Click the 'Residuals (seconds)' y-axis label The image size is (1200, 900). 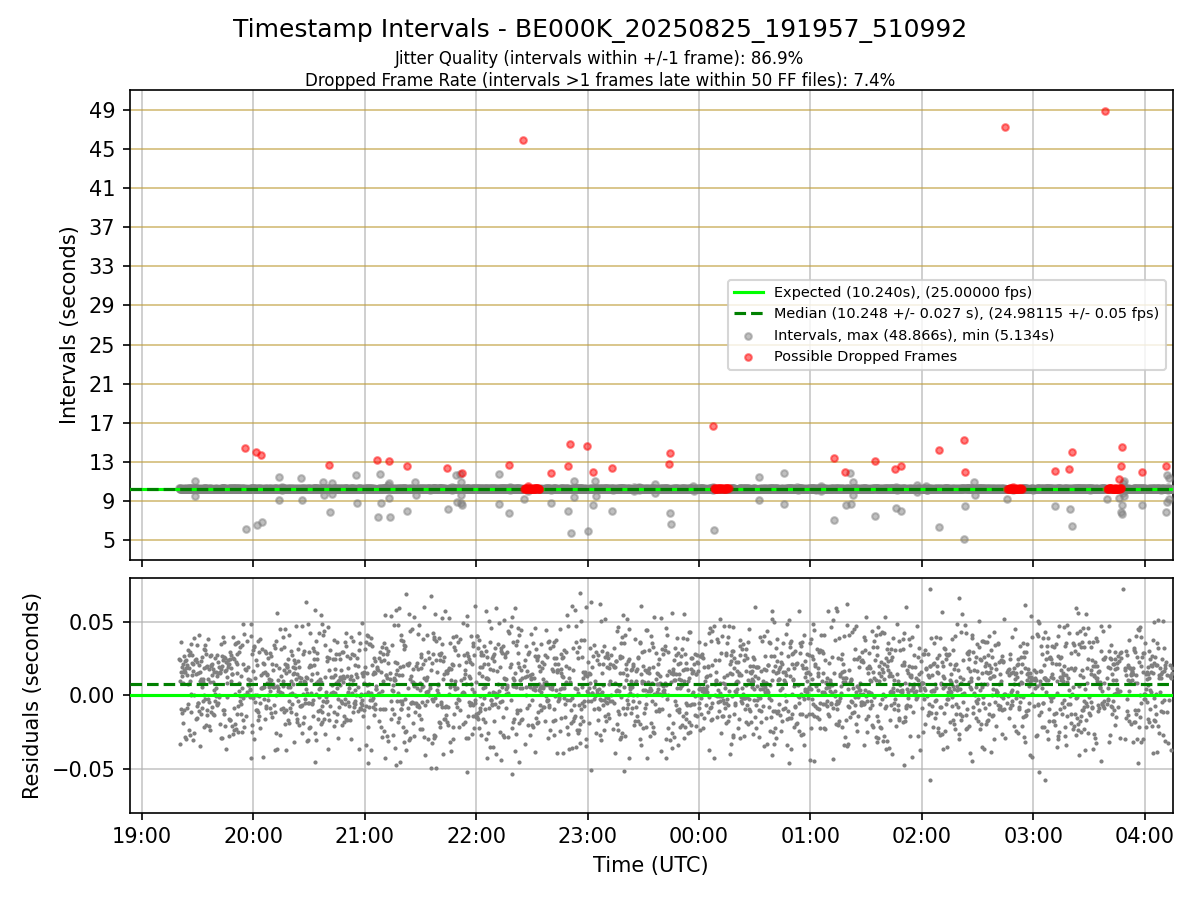(x=31, y=696)
